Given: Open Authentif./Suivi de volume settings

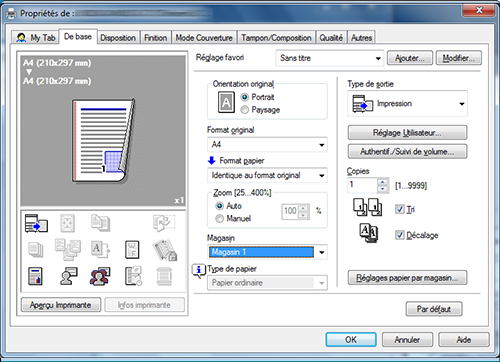Looking at the screenshot, I should coord(407,152).
